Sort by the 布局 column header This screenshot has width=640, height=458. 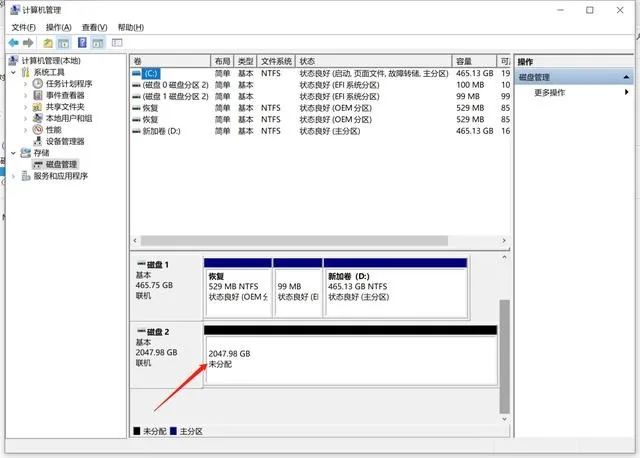tap(222, 61)
